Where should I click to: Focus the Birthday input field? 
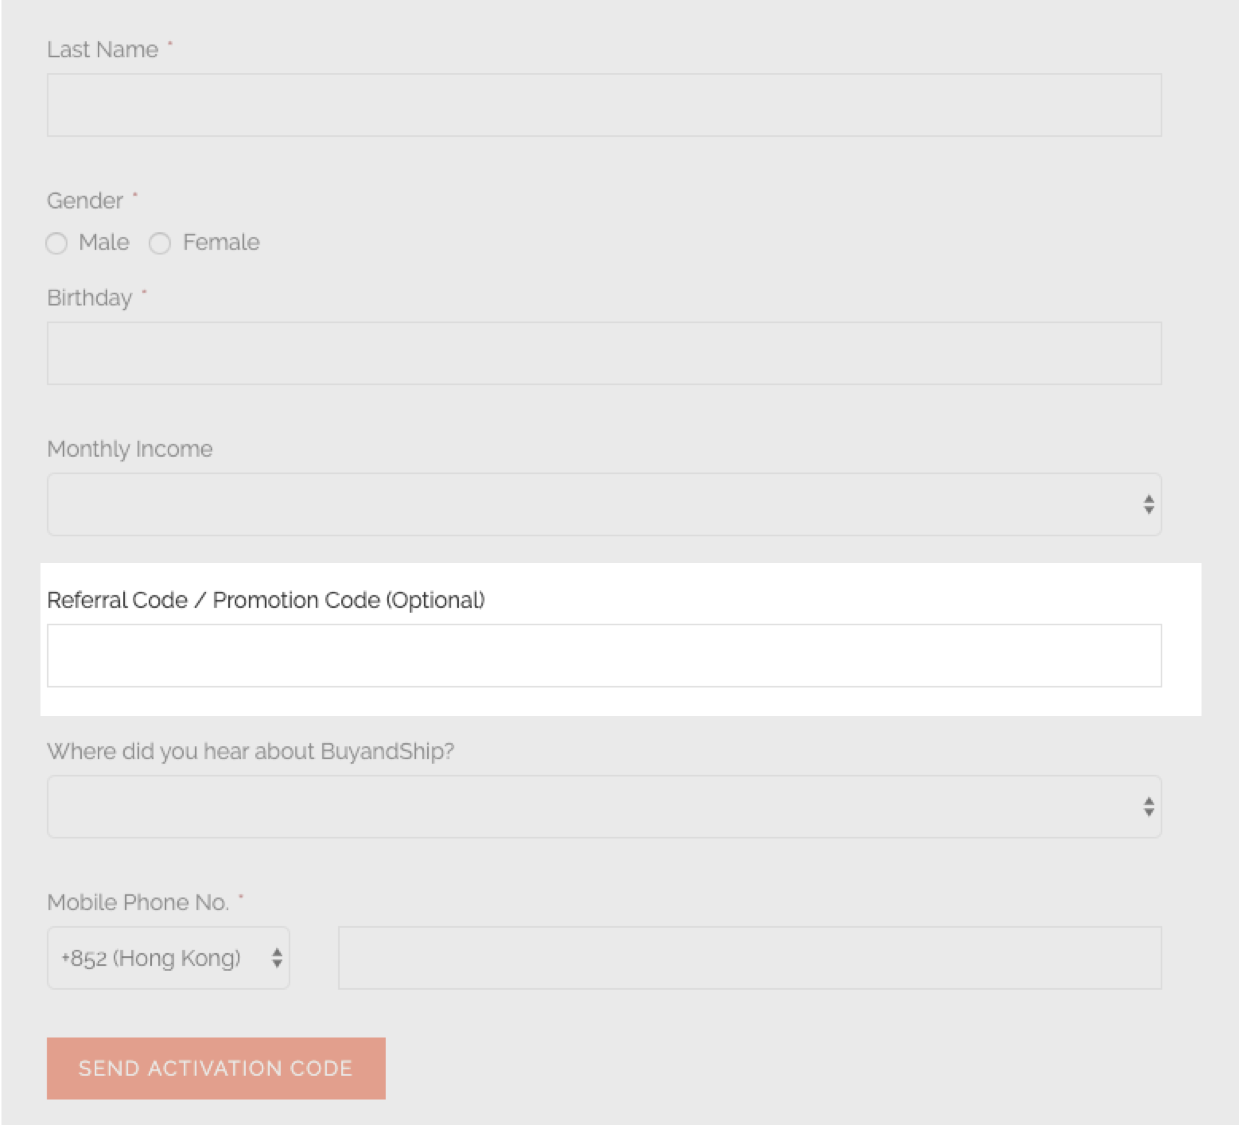[x=604, y=353]
